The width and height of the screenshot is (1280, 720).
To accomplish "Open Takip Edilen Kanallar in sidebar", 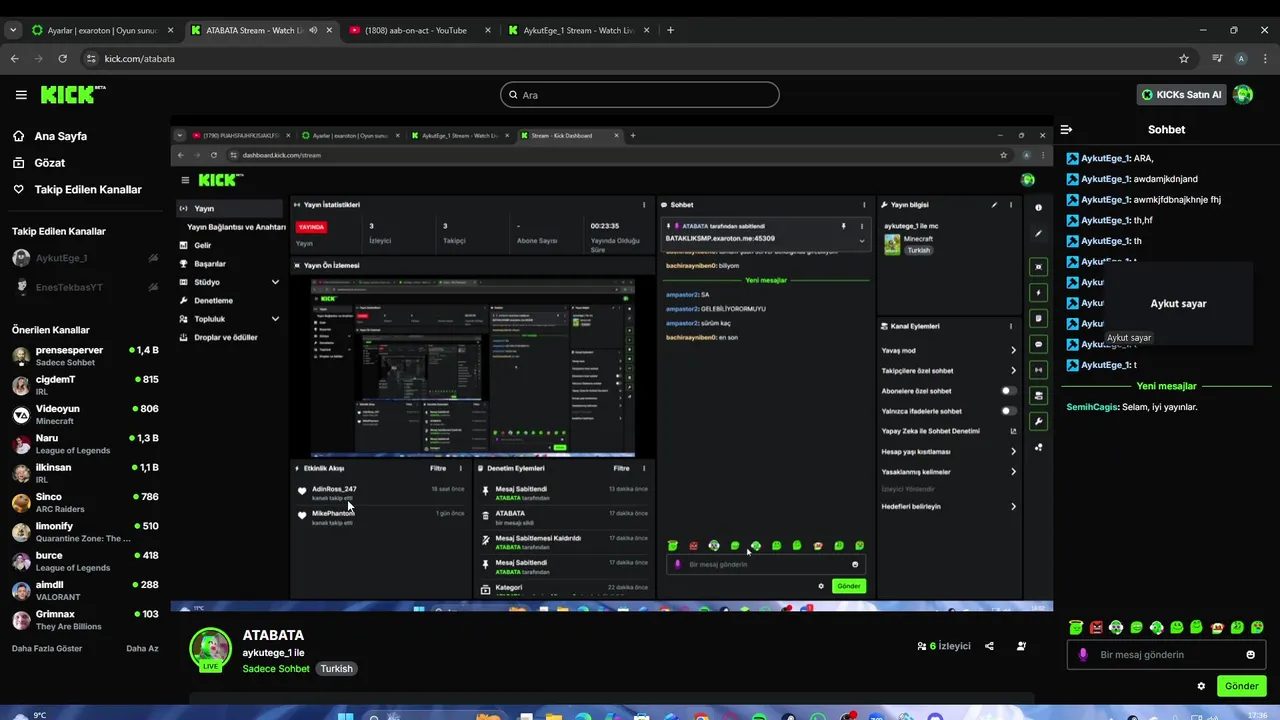I will tap(88, 189).
